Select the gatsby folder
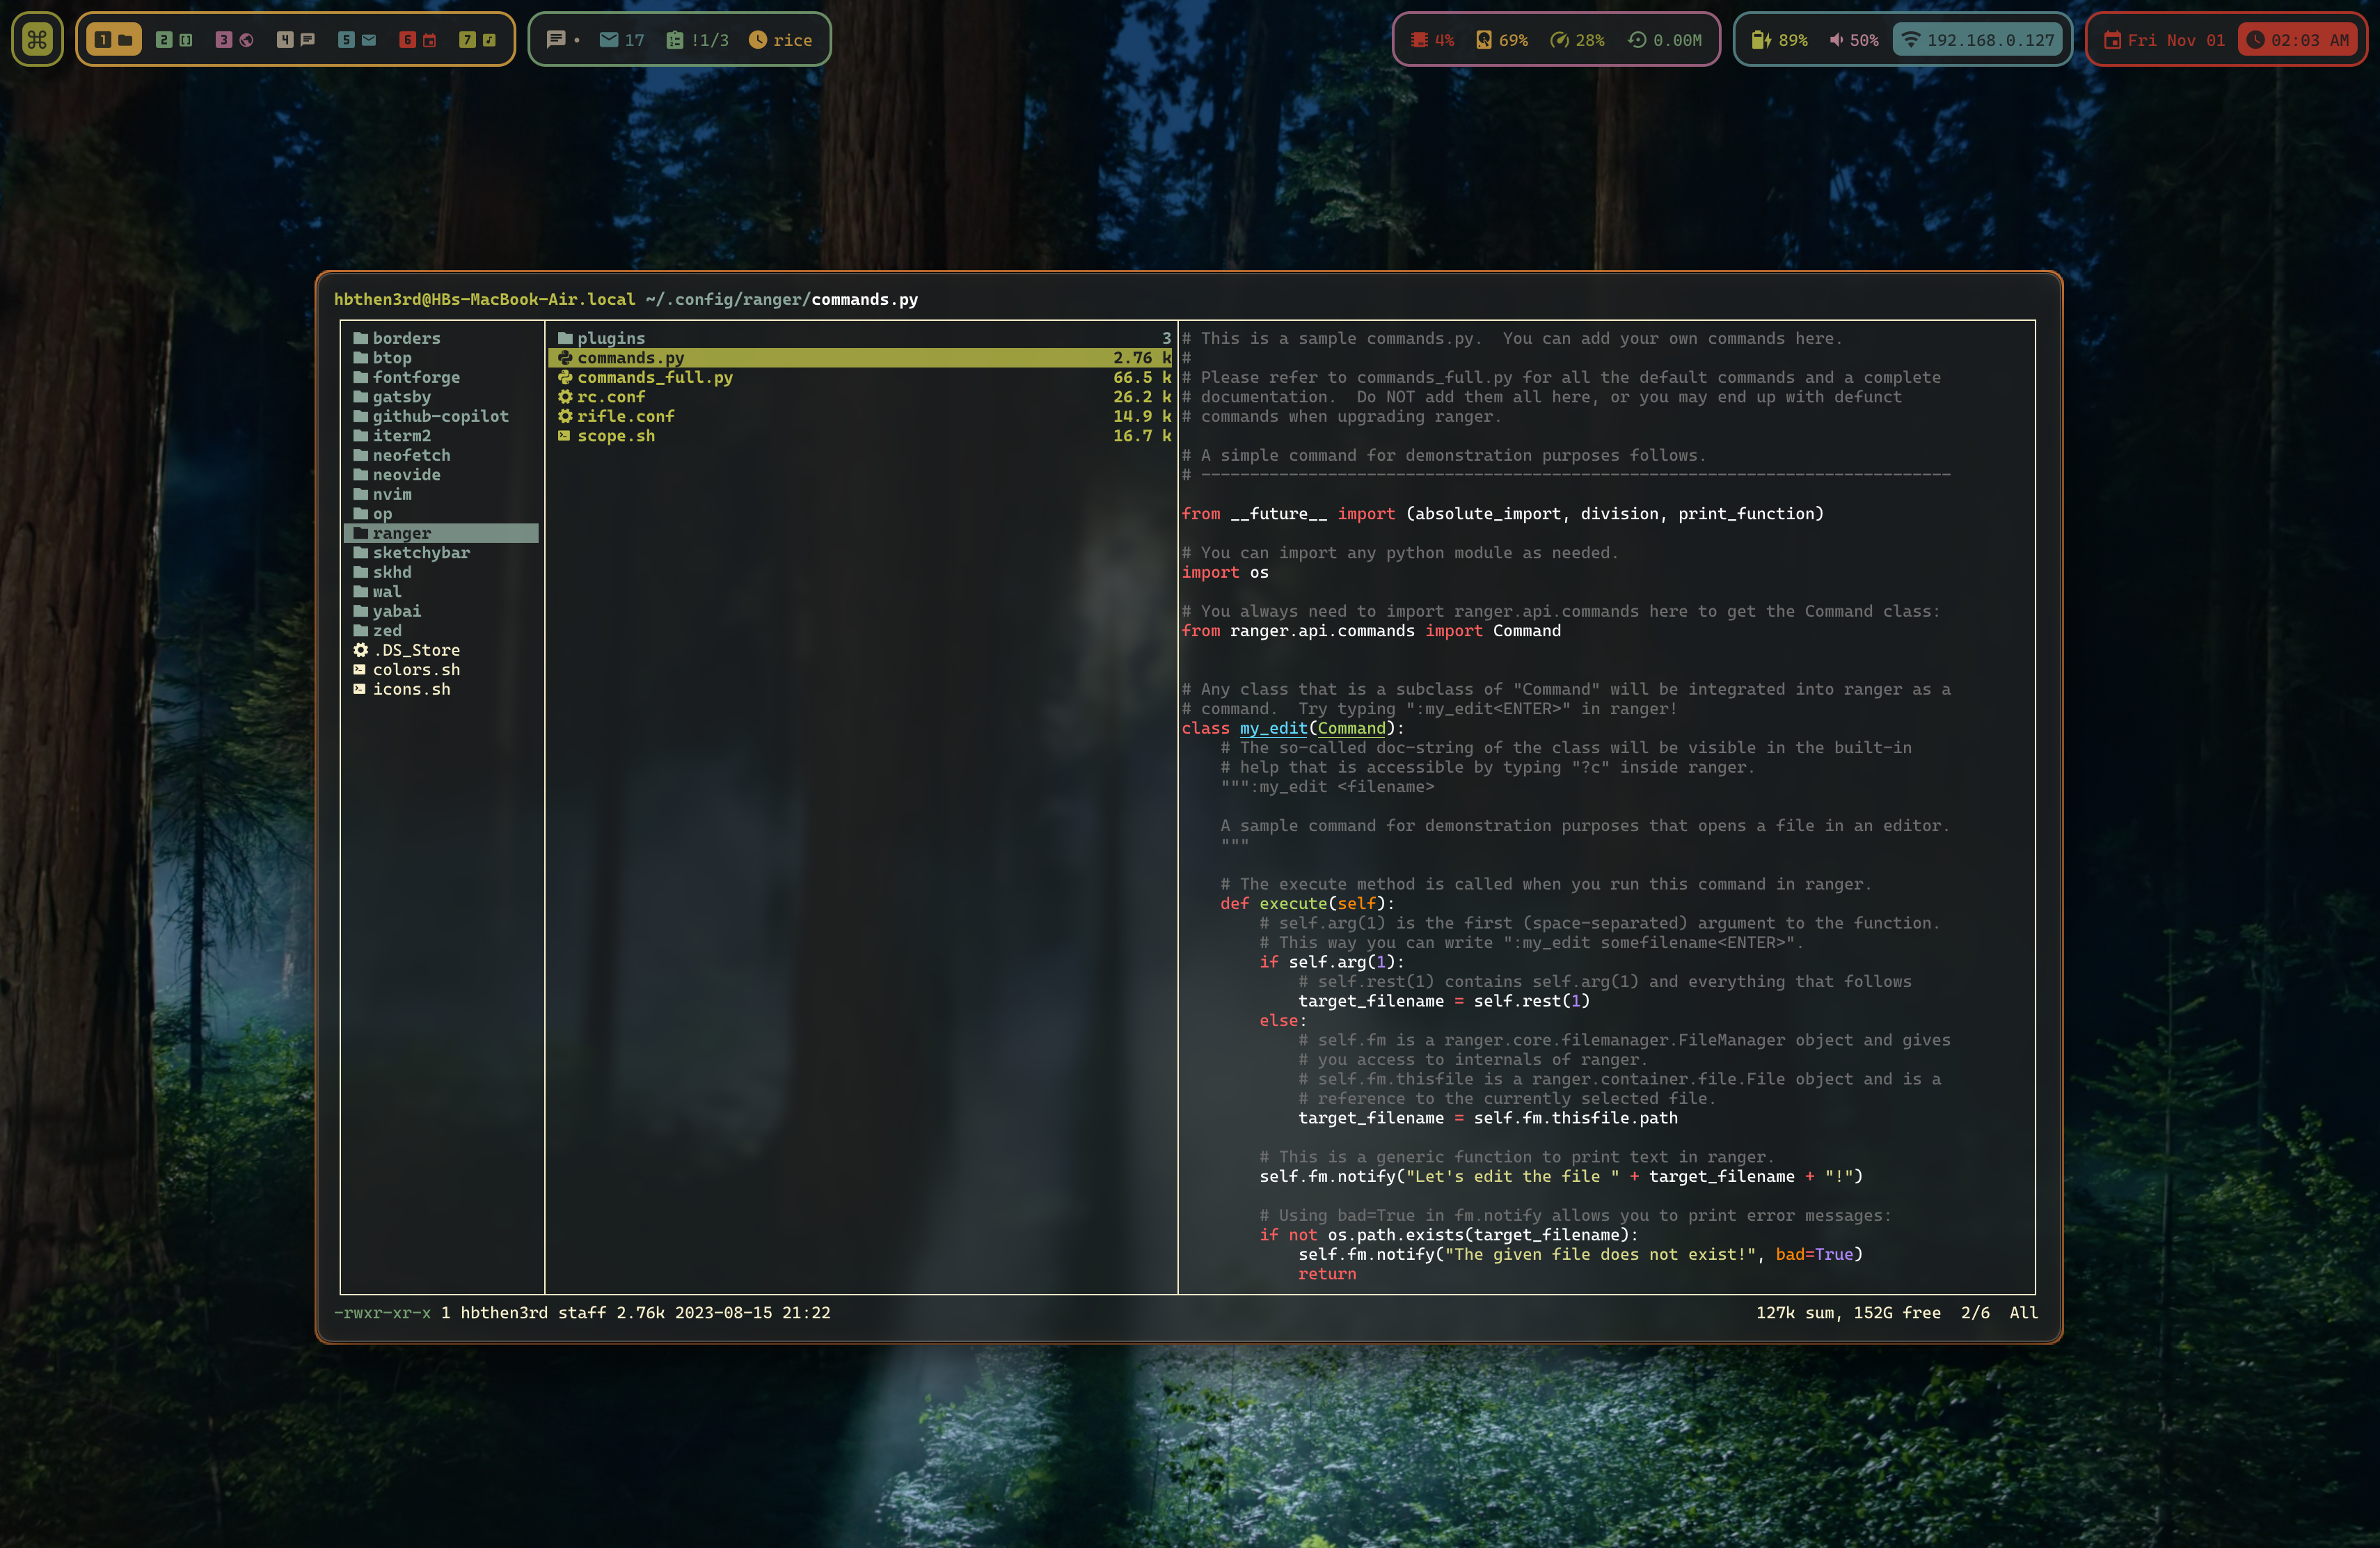The image size is (2380, 1548). 441,397
